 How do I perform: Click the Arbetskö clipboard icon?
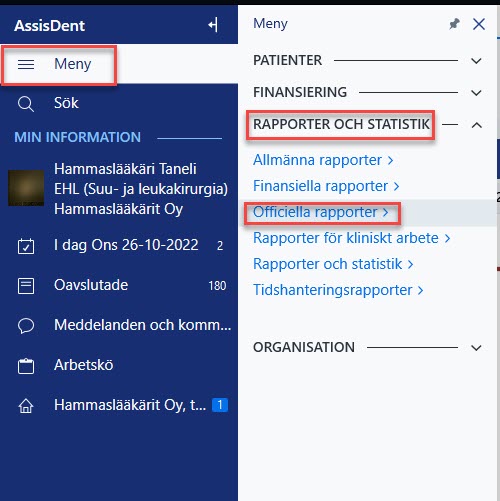pos(26,366)
